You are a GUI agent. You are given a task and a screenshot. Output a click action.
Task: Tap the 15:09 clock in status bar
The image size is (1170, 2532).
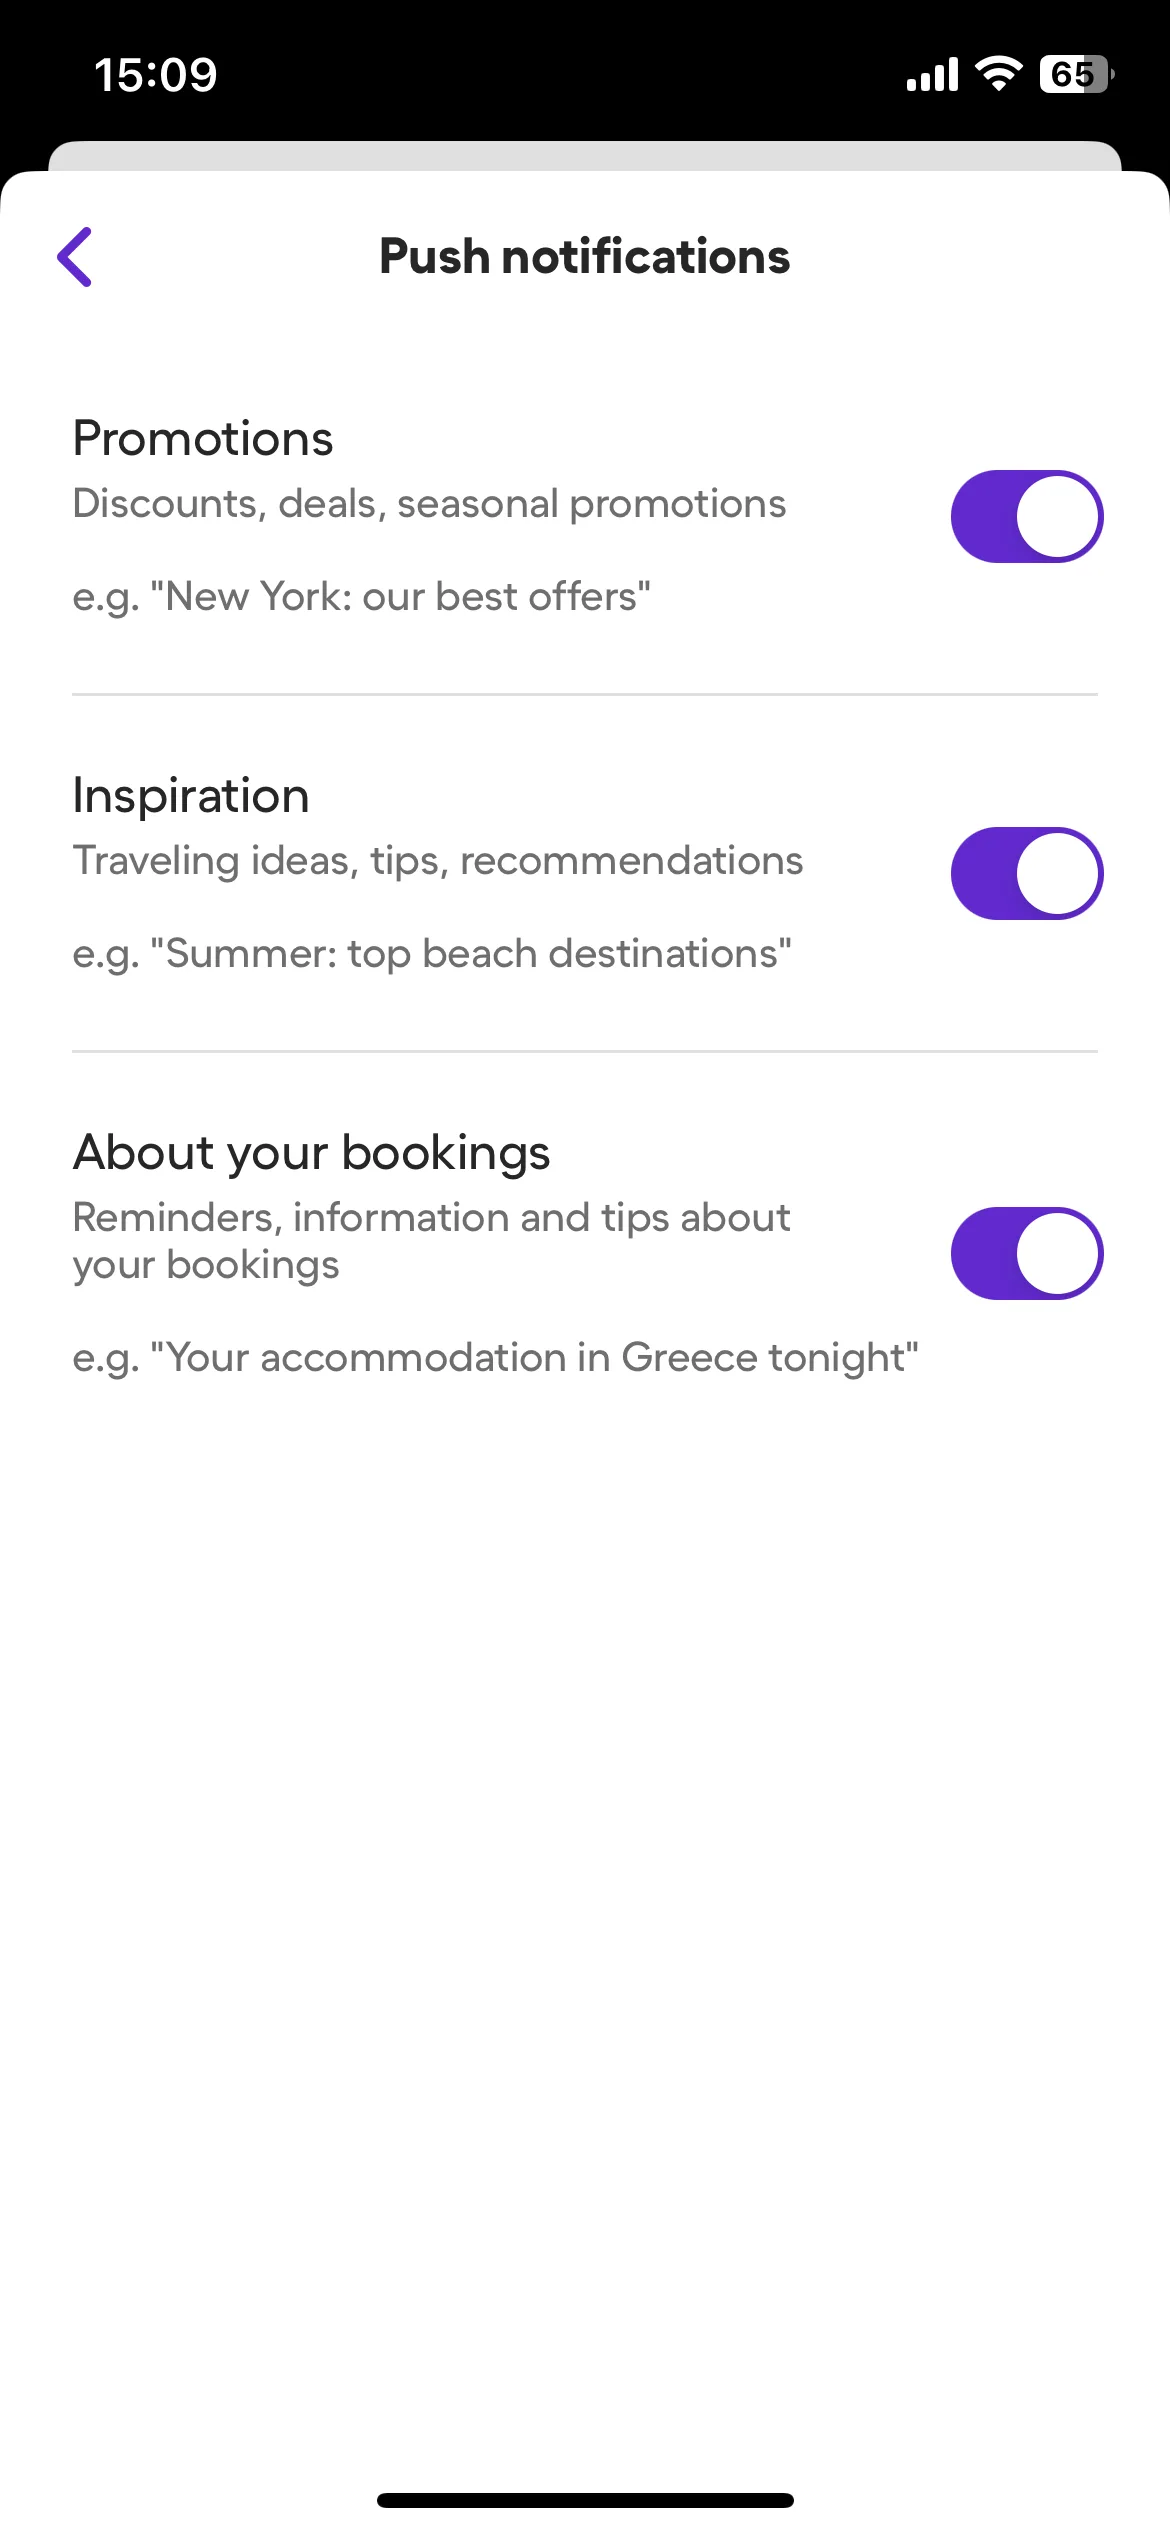click(x=155, y=75)
